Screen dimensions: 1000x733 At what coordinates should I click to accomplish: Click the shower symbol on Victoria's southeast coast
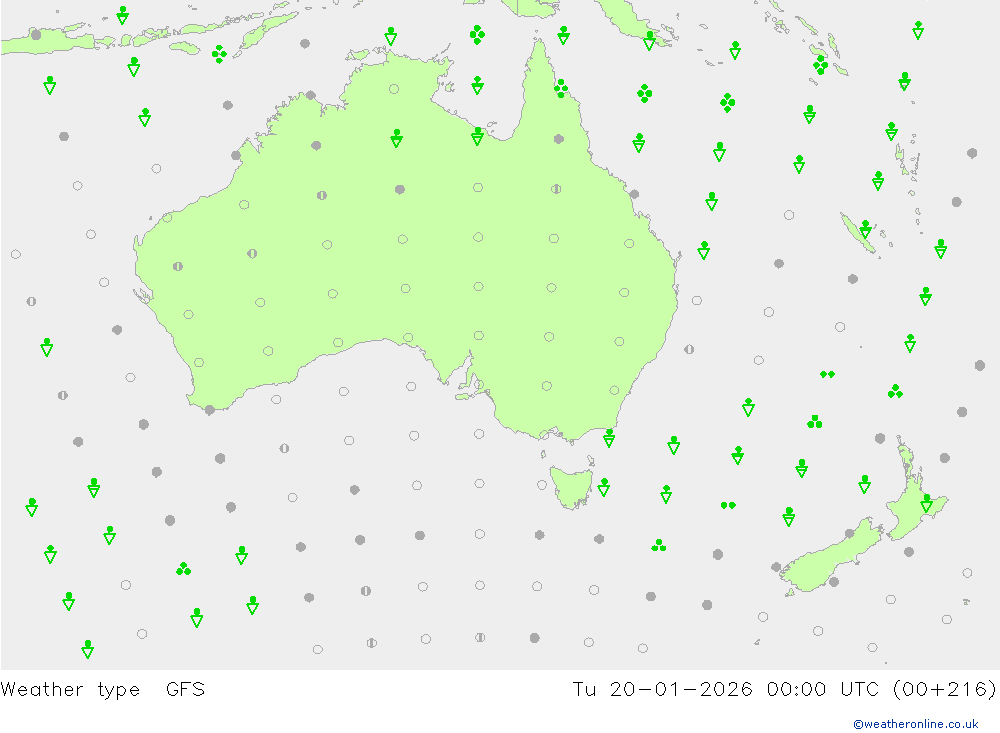click(609, 438)
